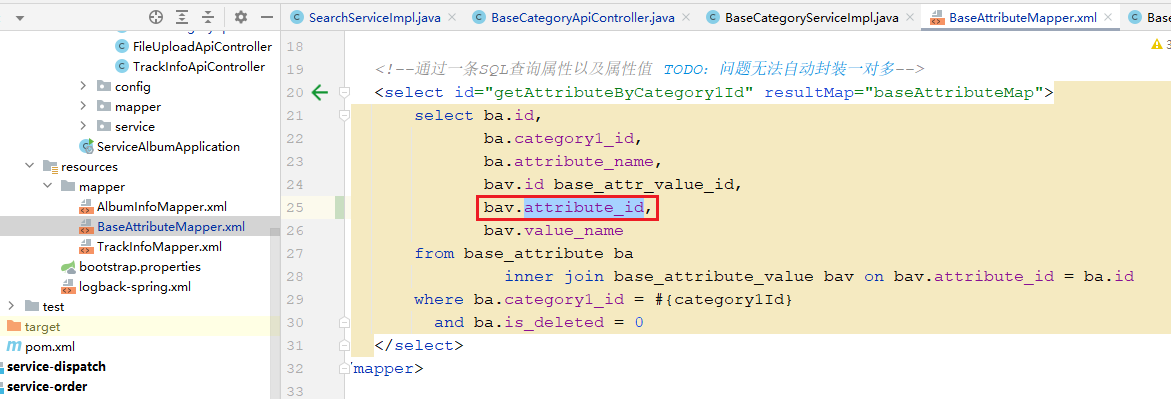This screenshot has width=1171, height=399.
Task: Click the Expand All icon in project toolbar
Action: (181, 16)
